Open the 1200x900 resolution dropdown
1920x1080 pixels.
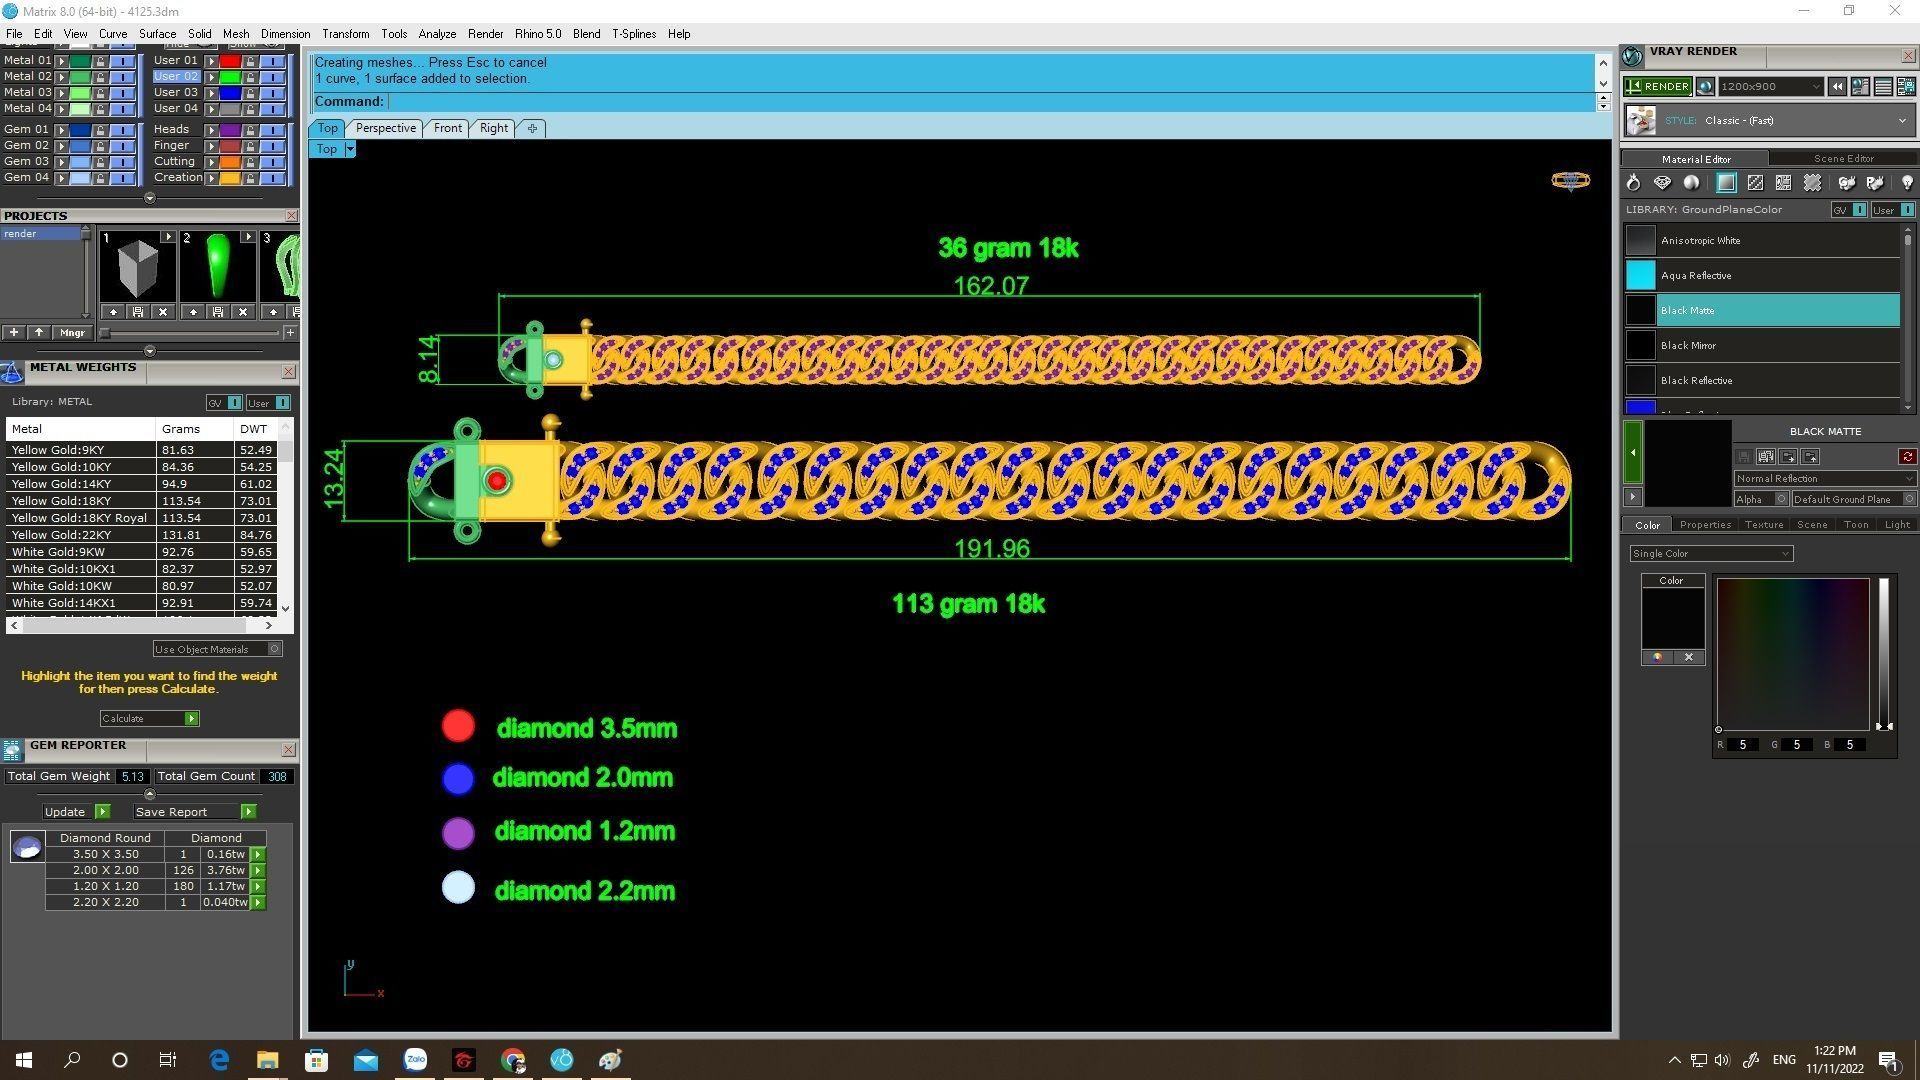1771,87
